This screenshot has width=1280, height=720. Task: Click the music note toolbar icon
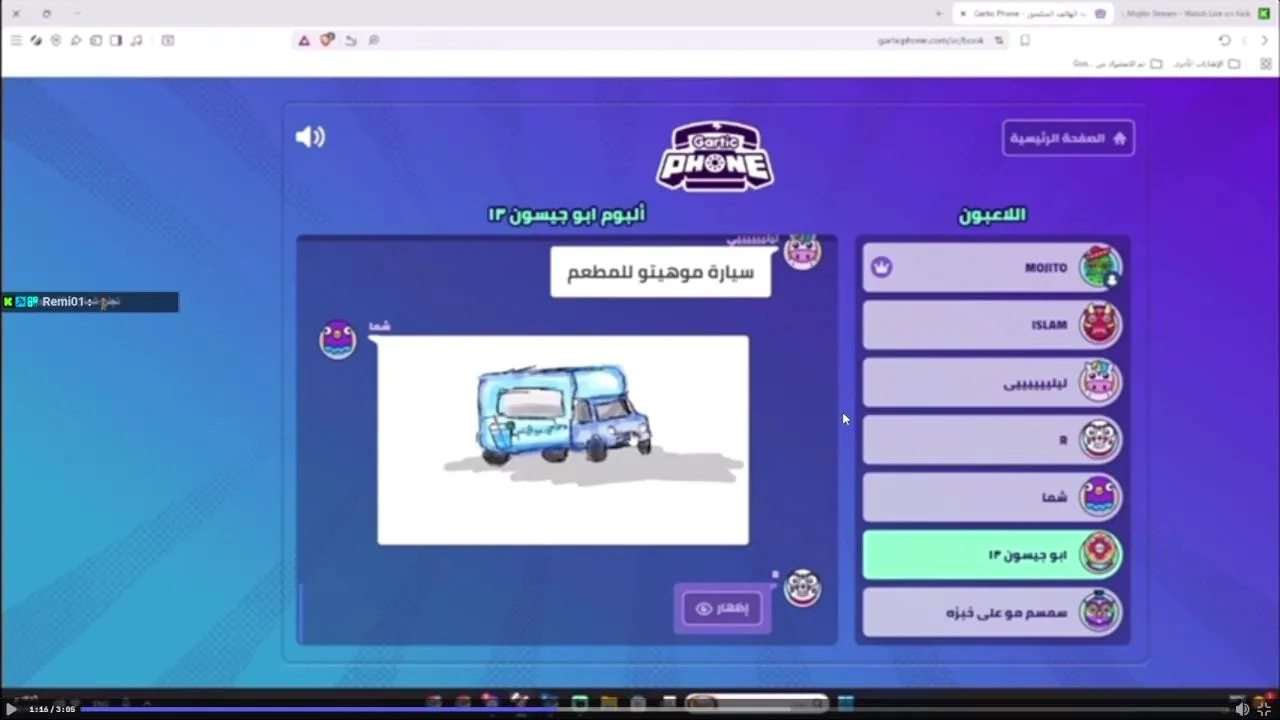(x=137, y=40)
